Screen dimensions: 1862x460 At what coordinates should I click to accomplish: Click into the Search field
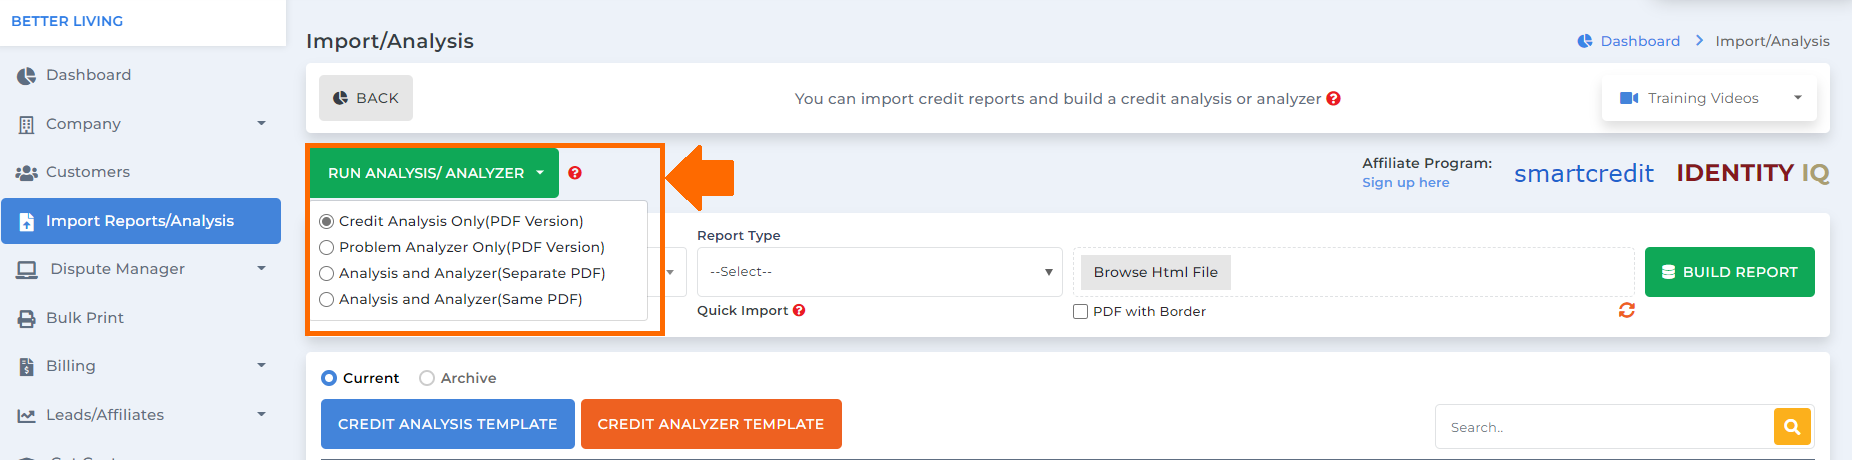point(1604,427)
